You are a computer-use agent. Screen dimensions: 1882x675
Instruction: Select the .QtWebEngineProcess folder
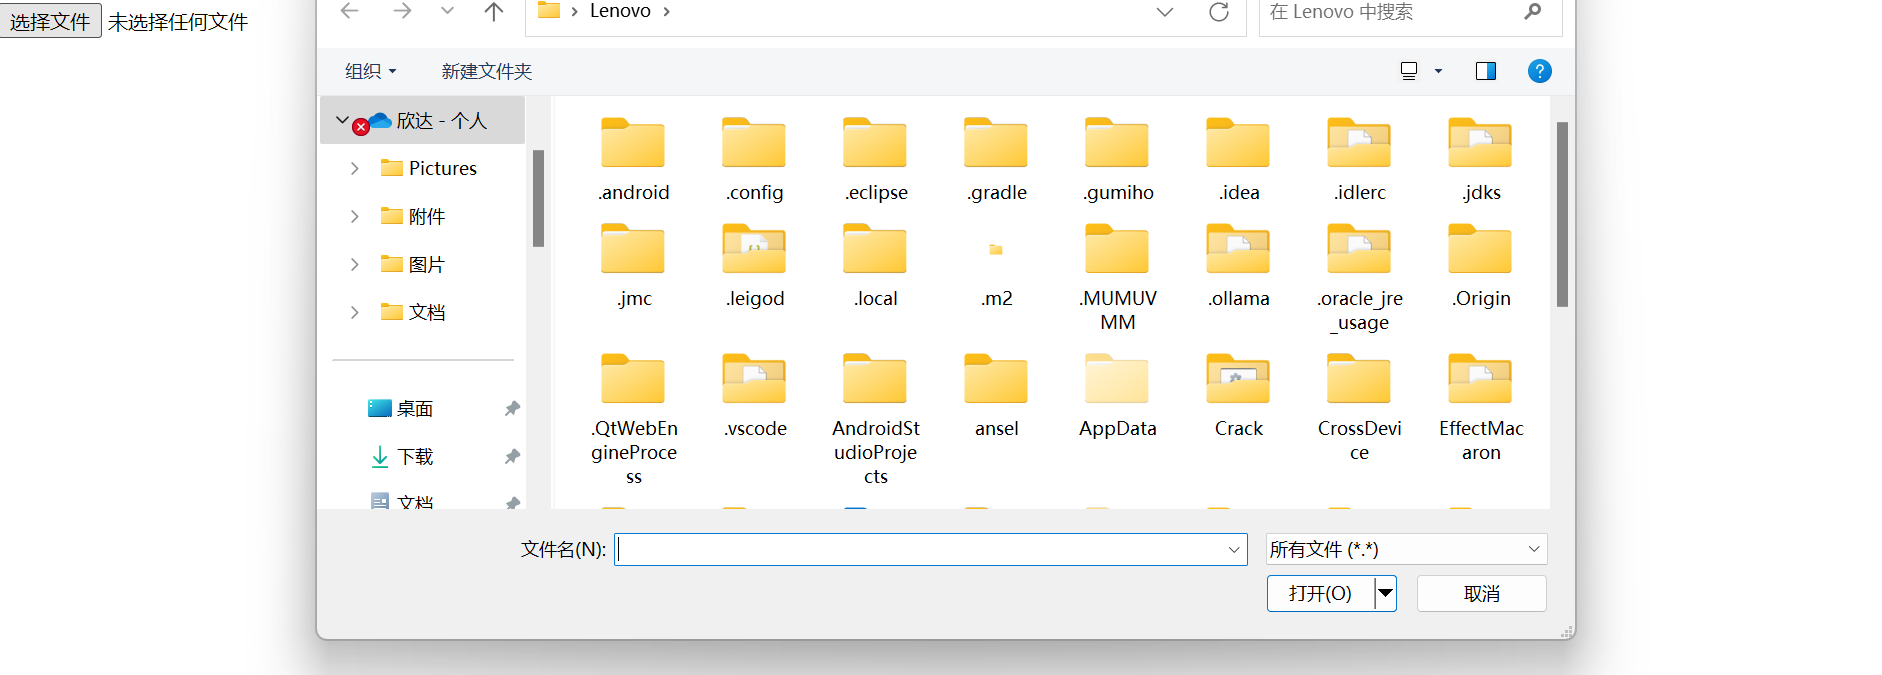[x=633, y=420]
